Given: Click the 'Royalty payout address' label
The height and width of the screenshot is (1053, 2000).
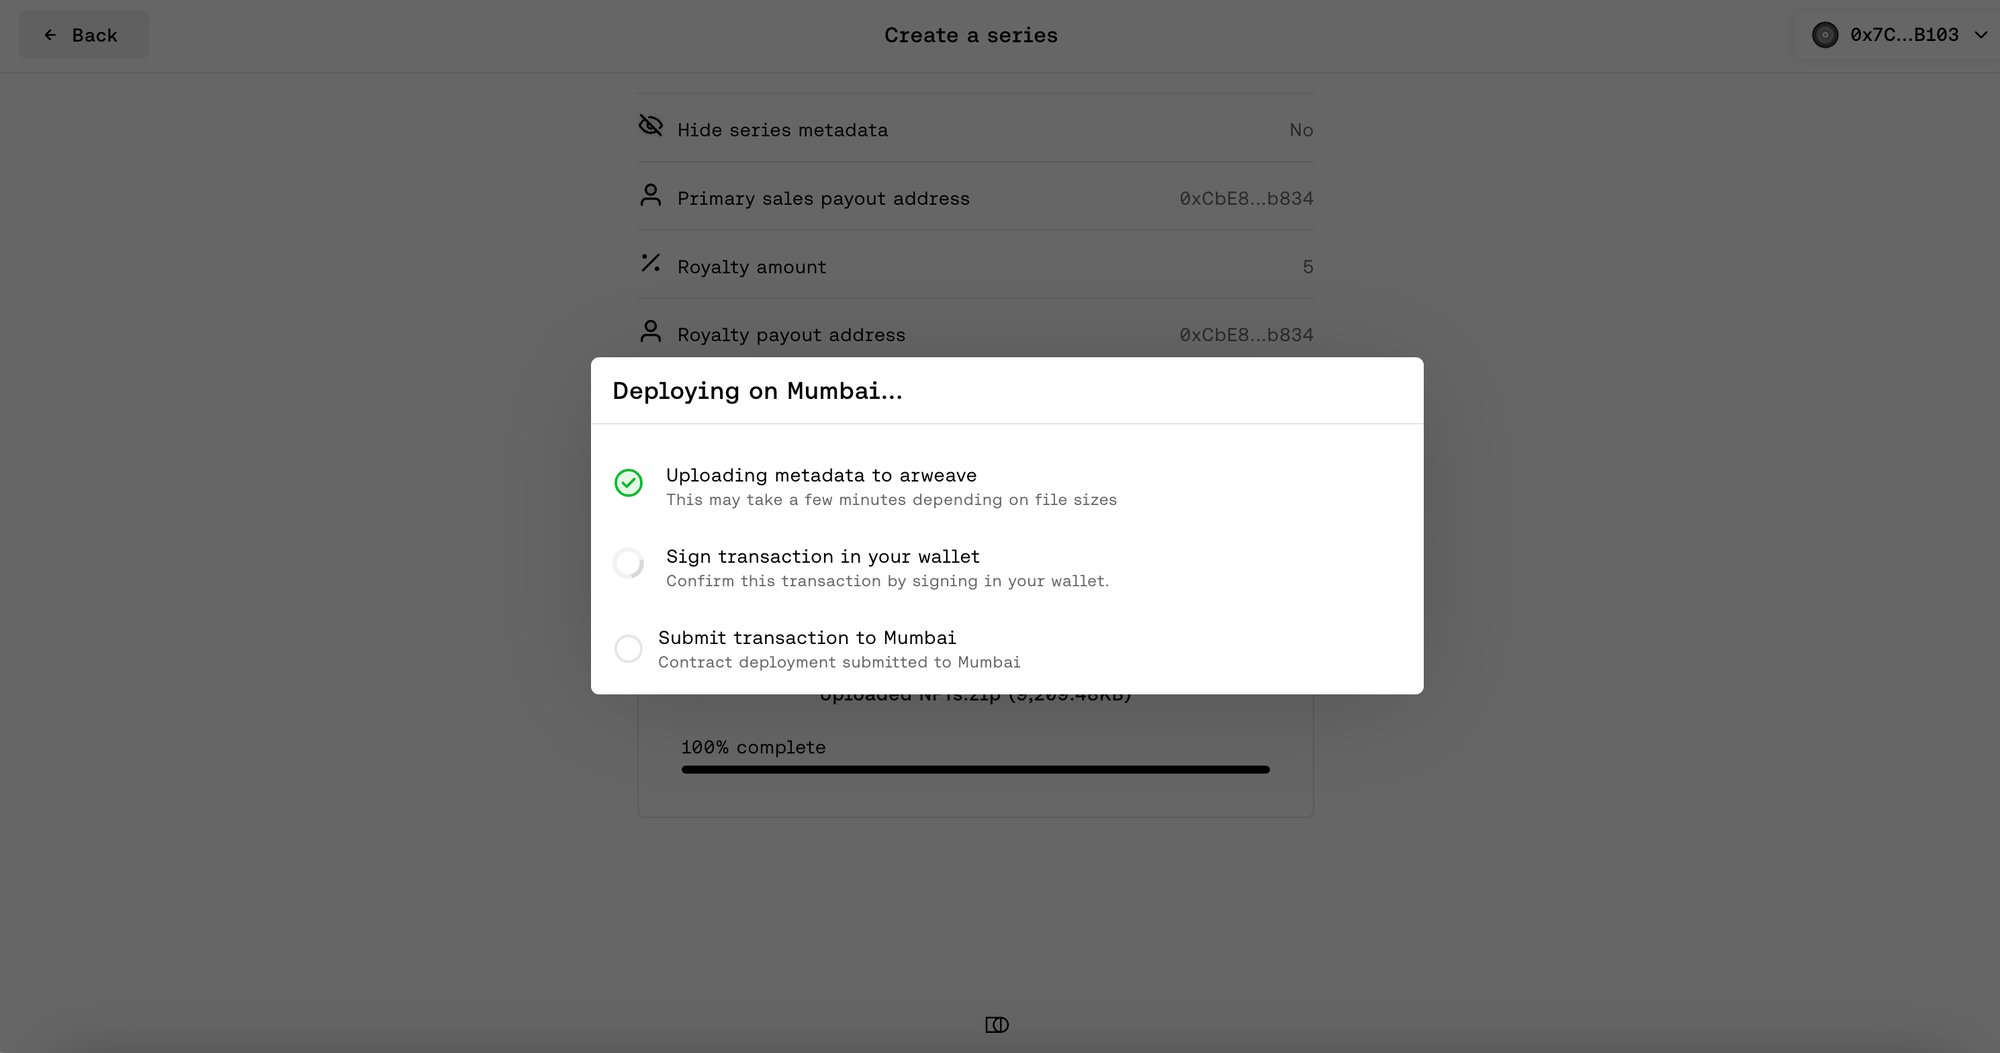Looking at the screenshot, I should [791, 335].
